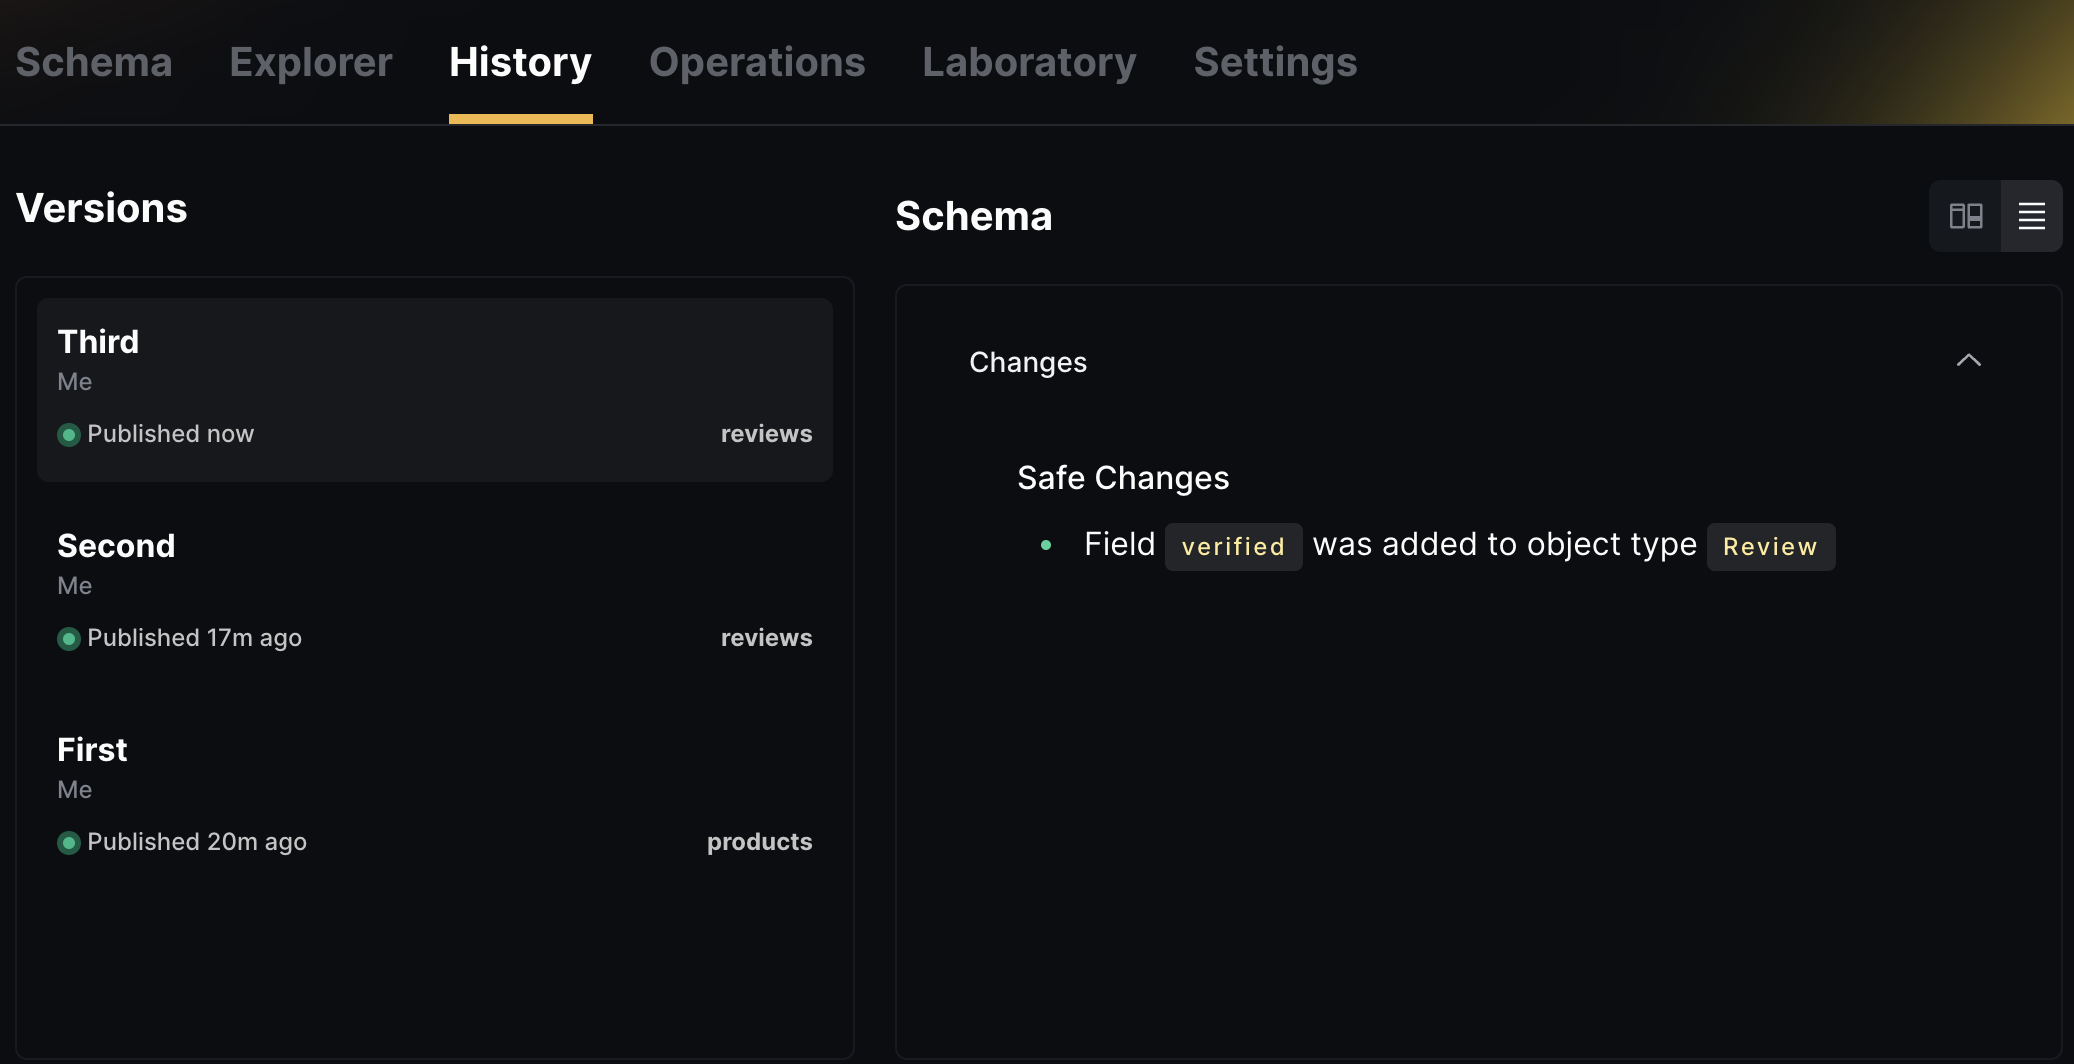
Task: Click the products service label
Action: [759, 842]
